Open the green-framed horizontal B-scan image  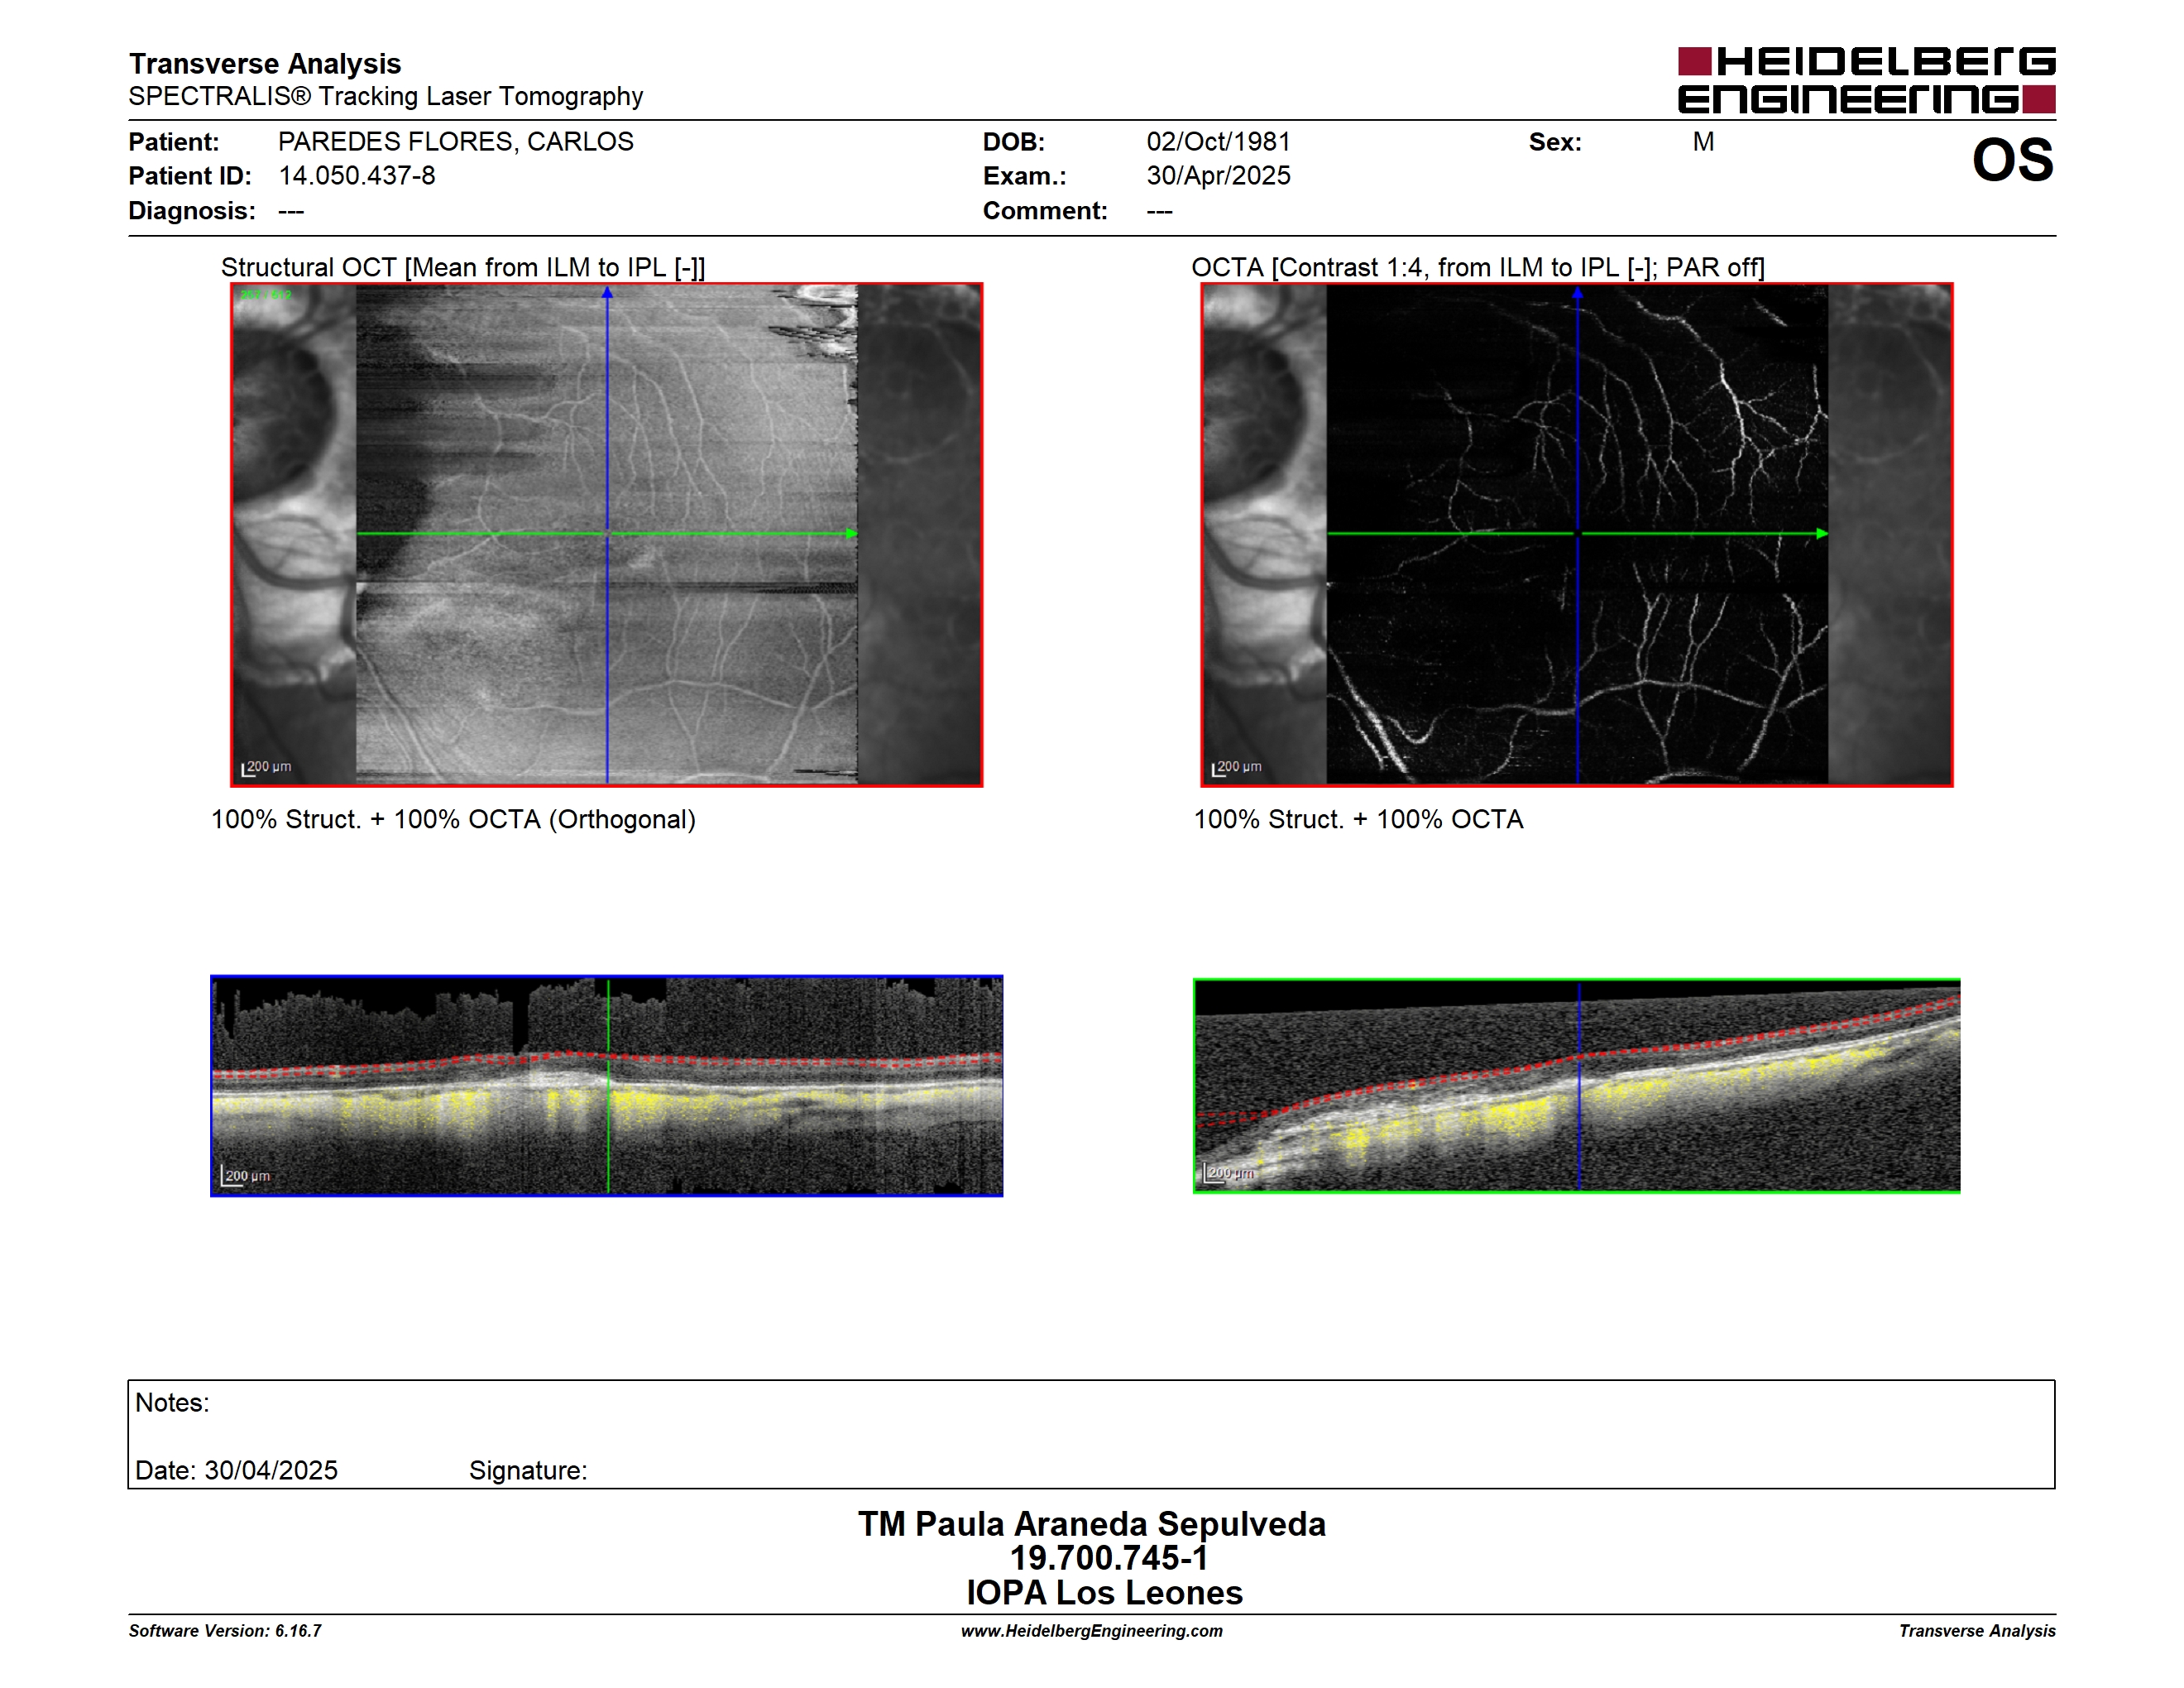1577,1086
